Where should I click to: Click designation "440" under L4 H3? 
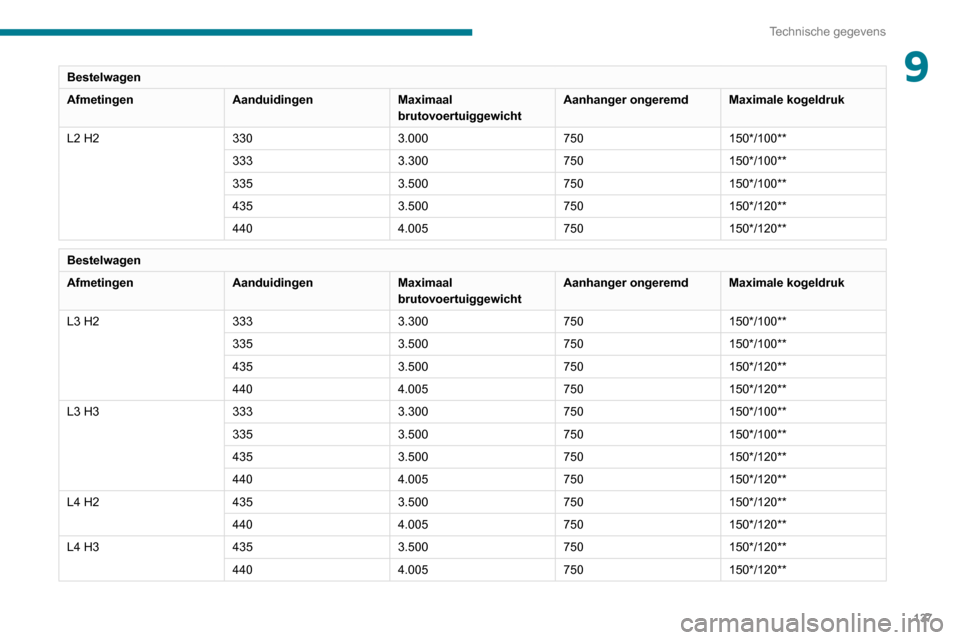coord(242,570)
